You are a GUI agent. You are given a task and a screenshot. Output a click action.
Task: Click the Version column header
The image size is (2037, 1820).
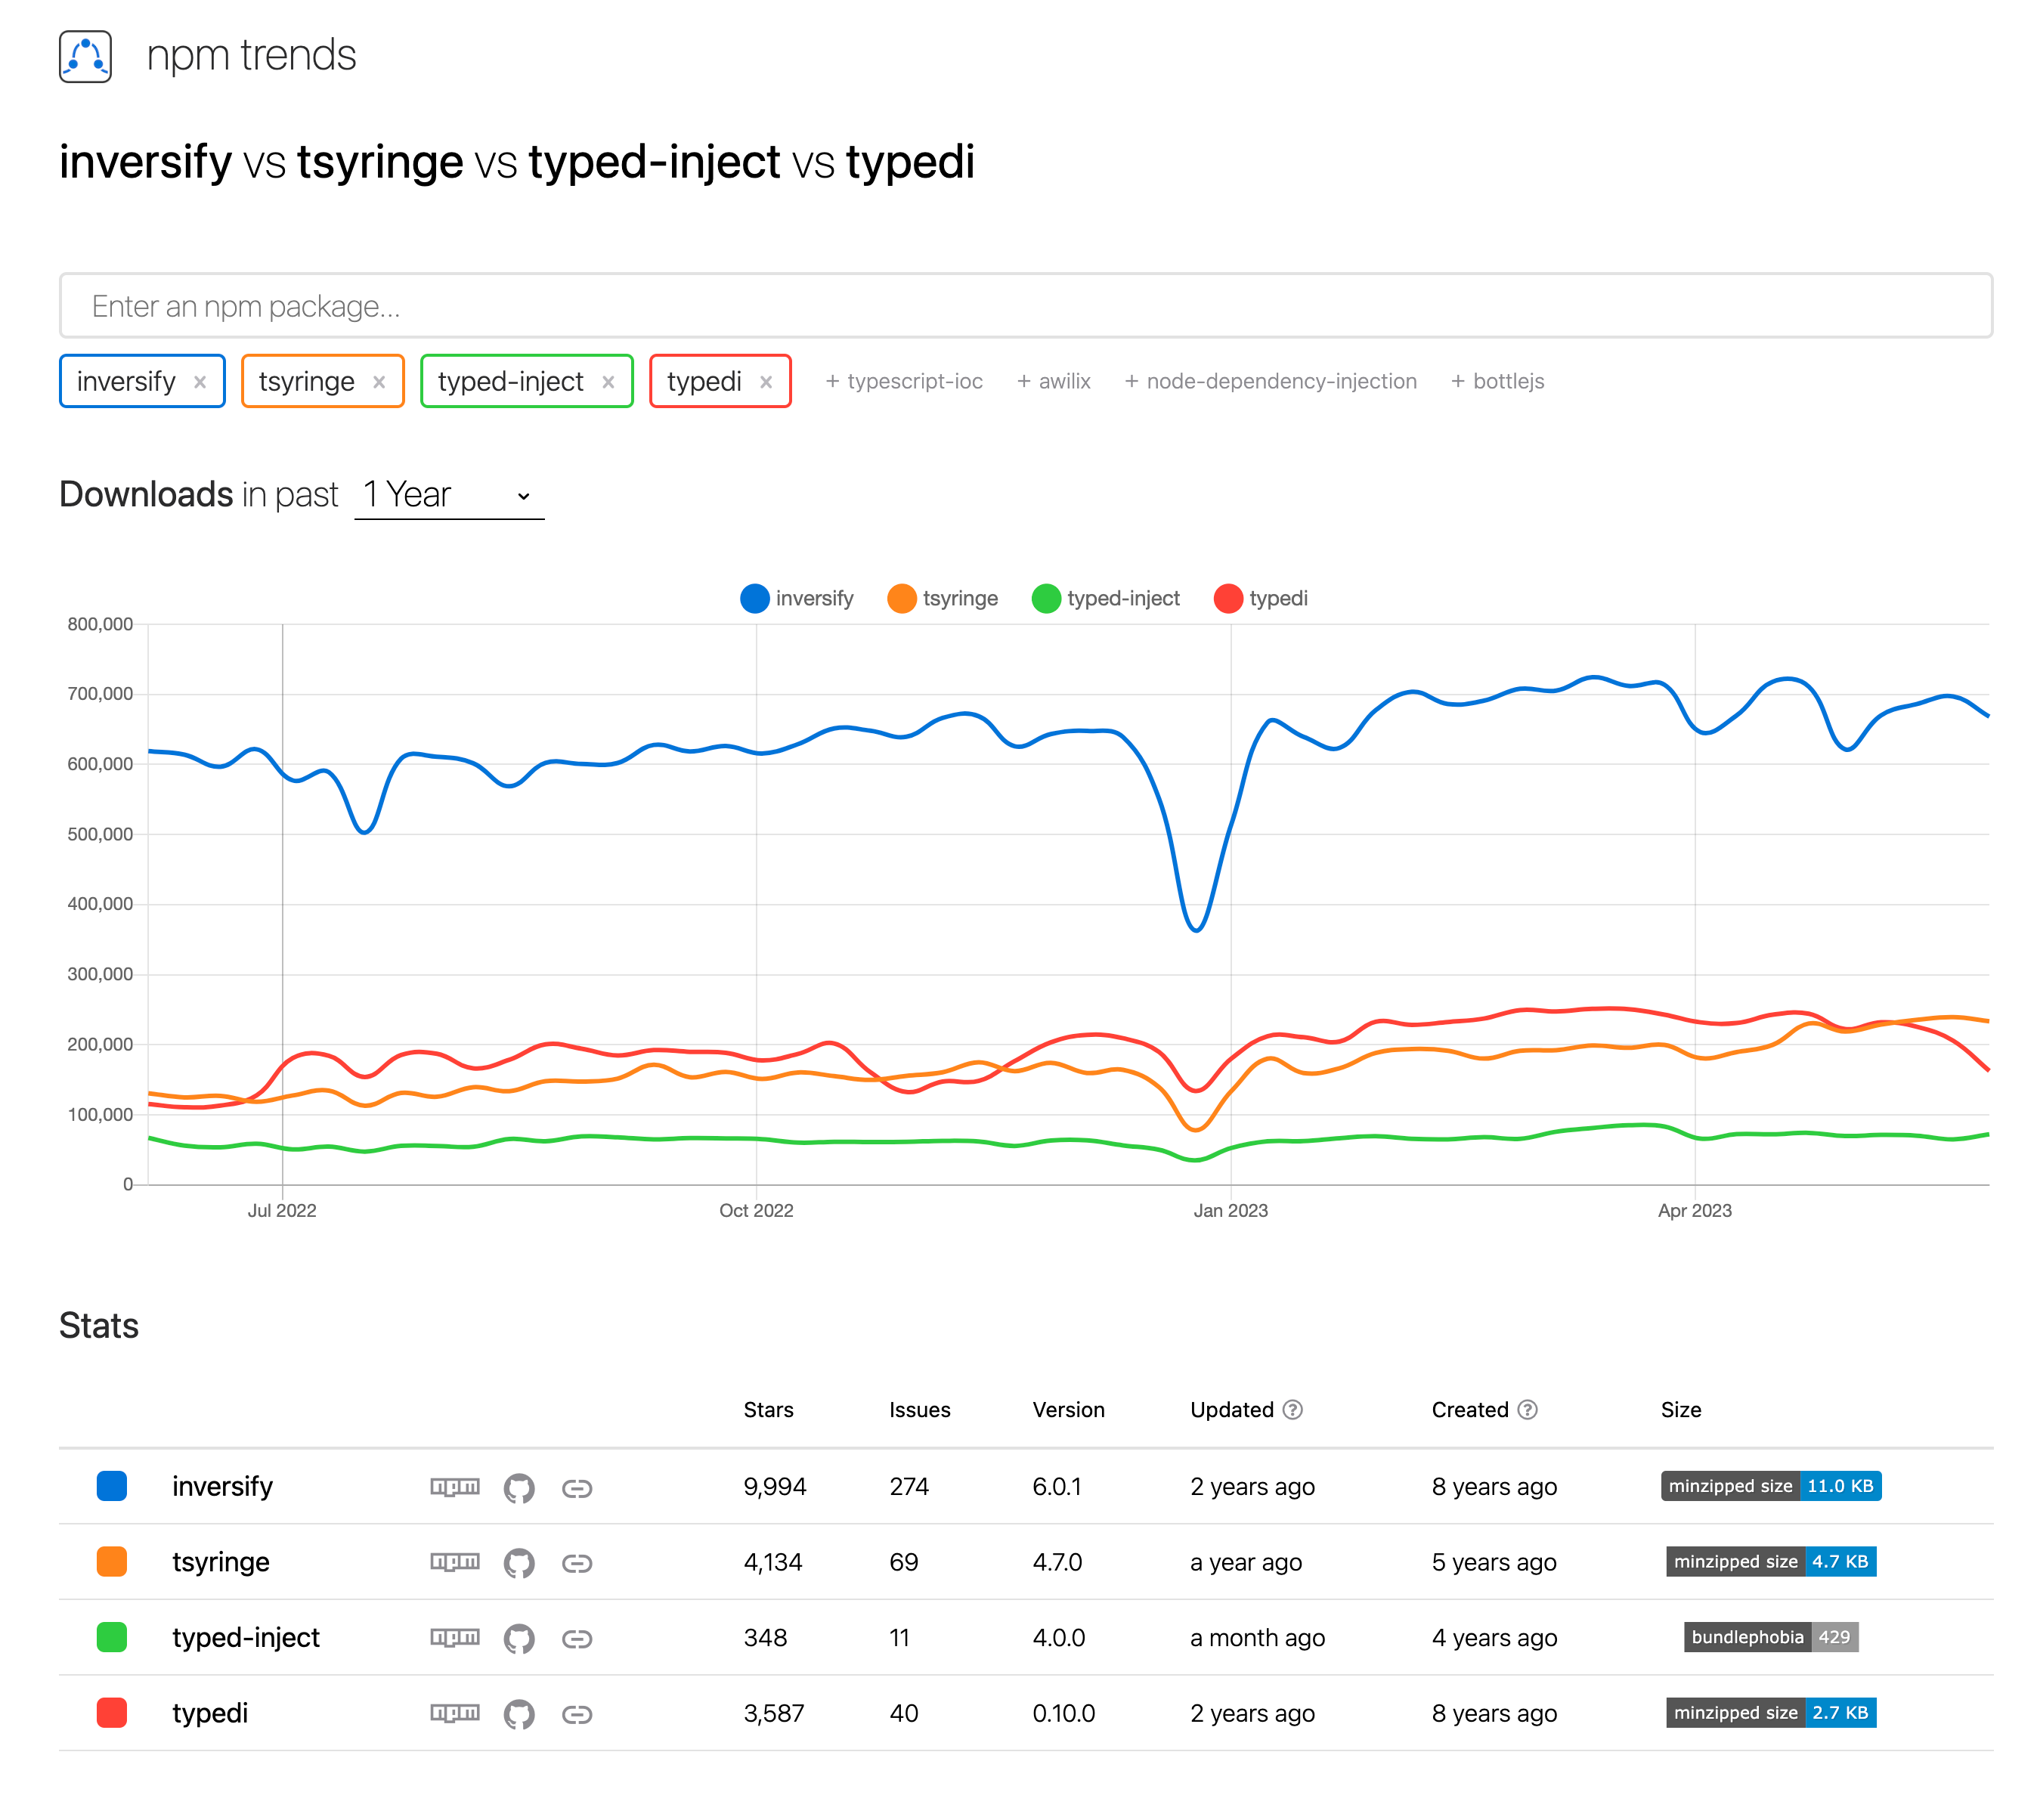tap(1068, 1410)
